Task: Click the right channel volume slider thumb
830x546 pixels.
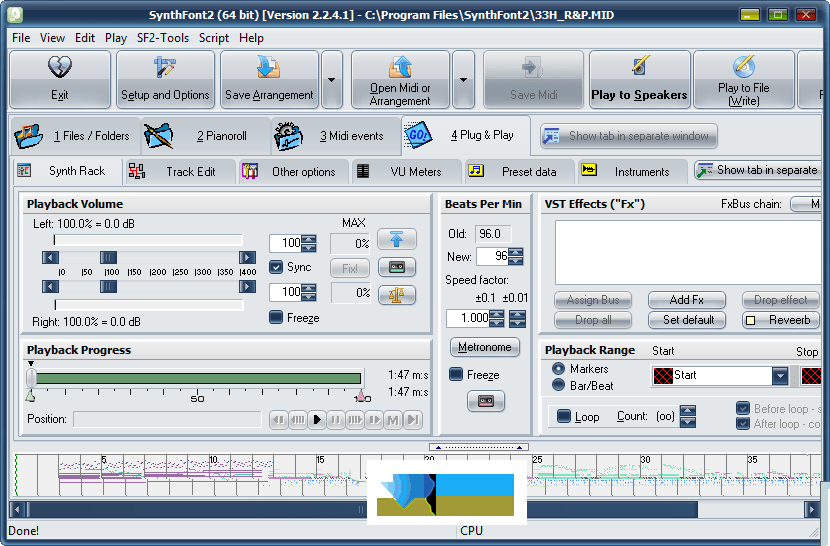Action: (x=109, y=287)
